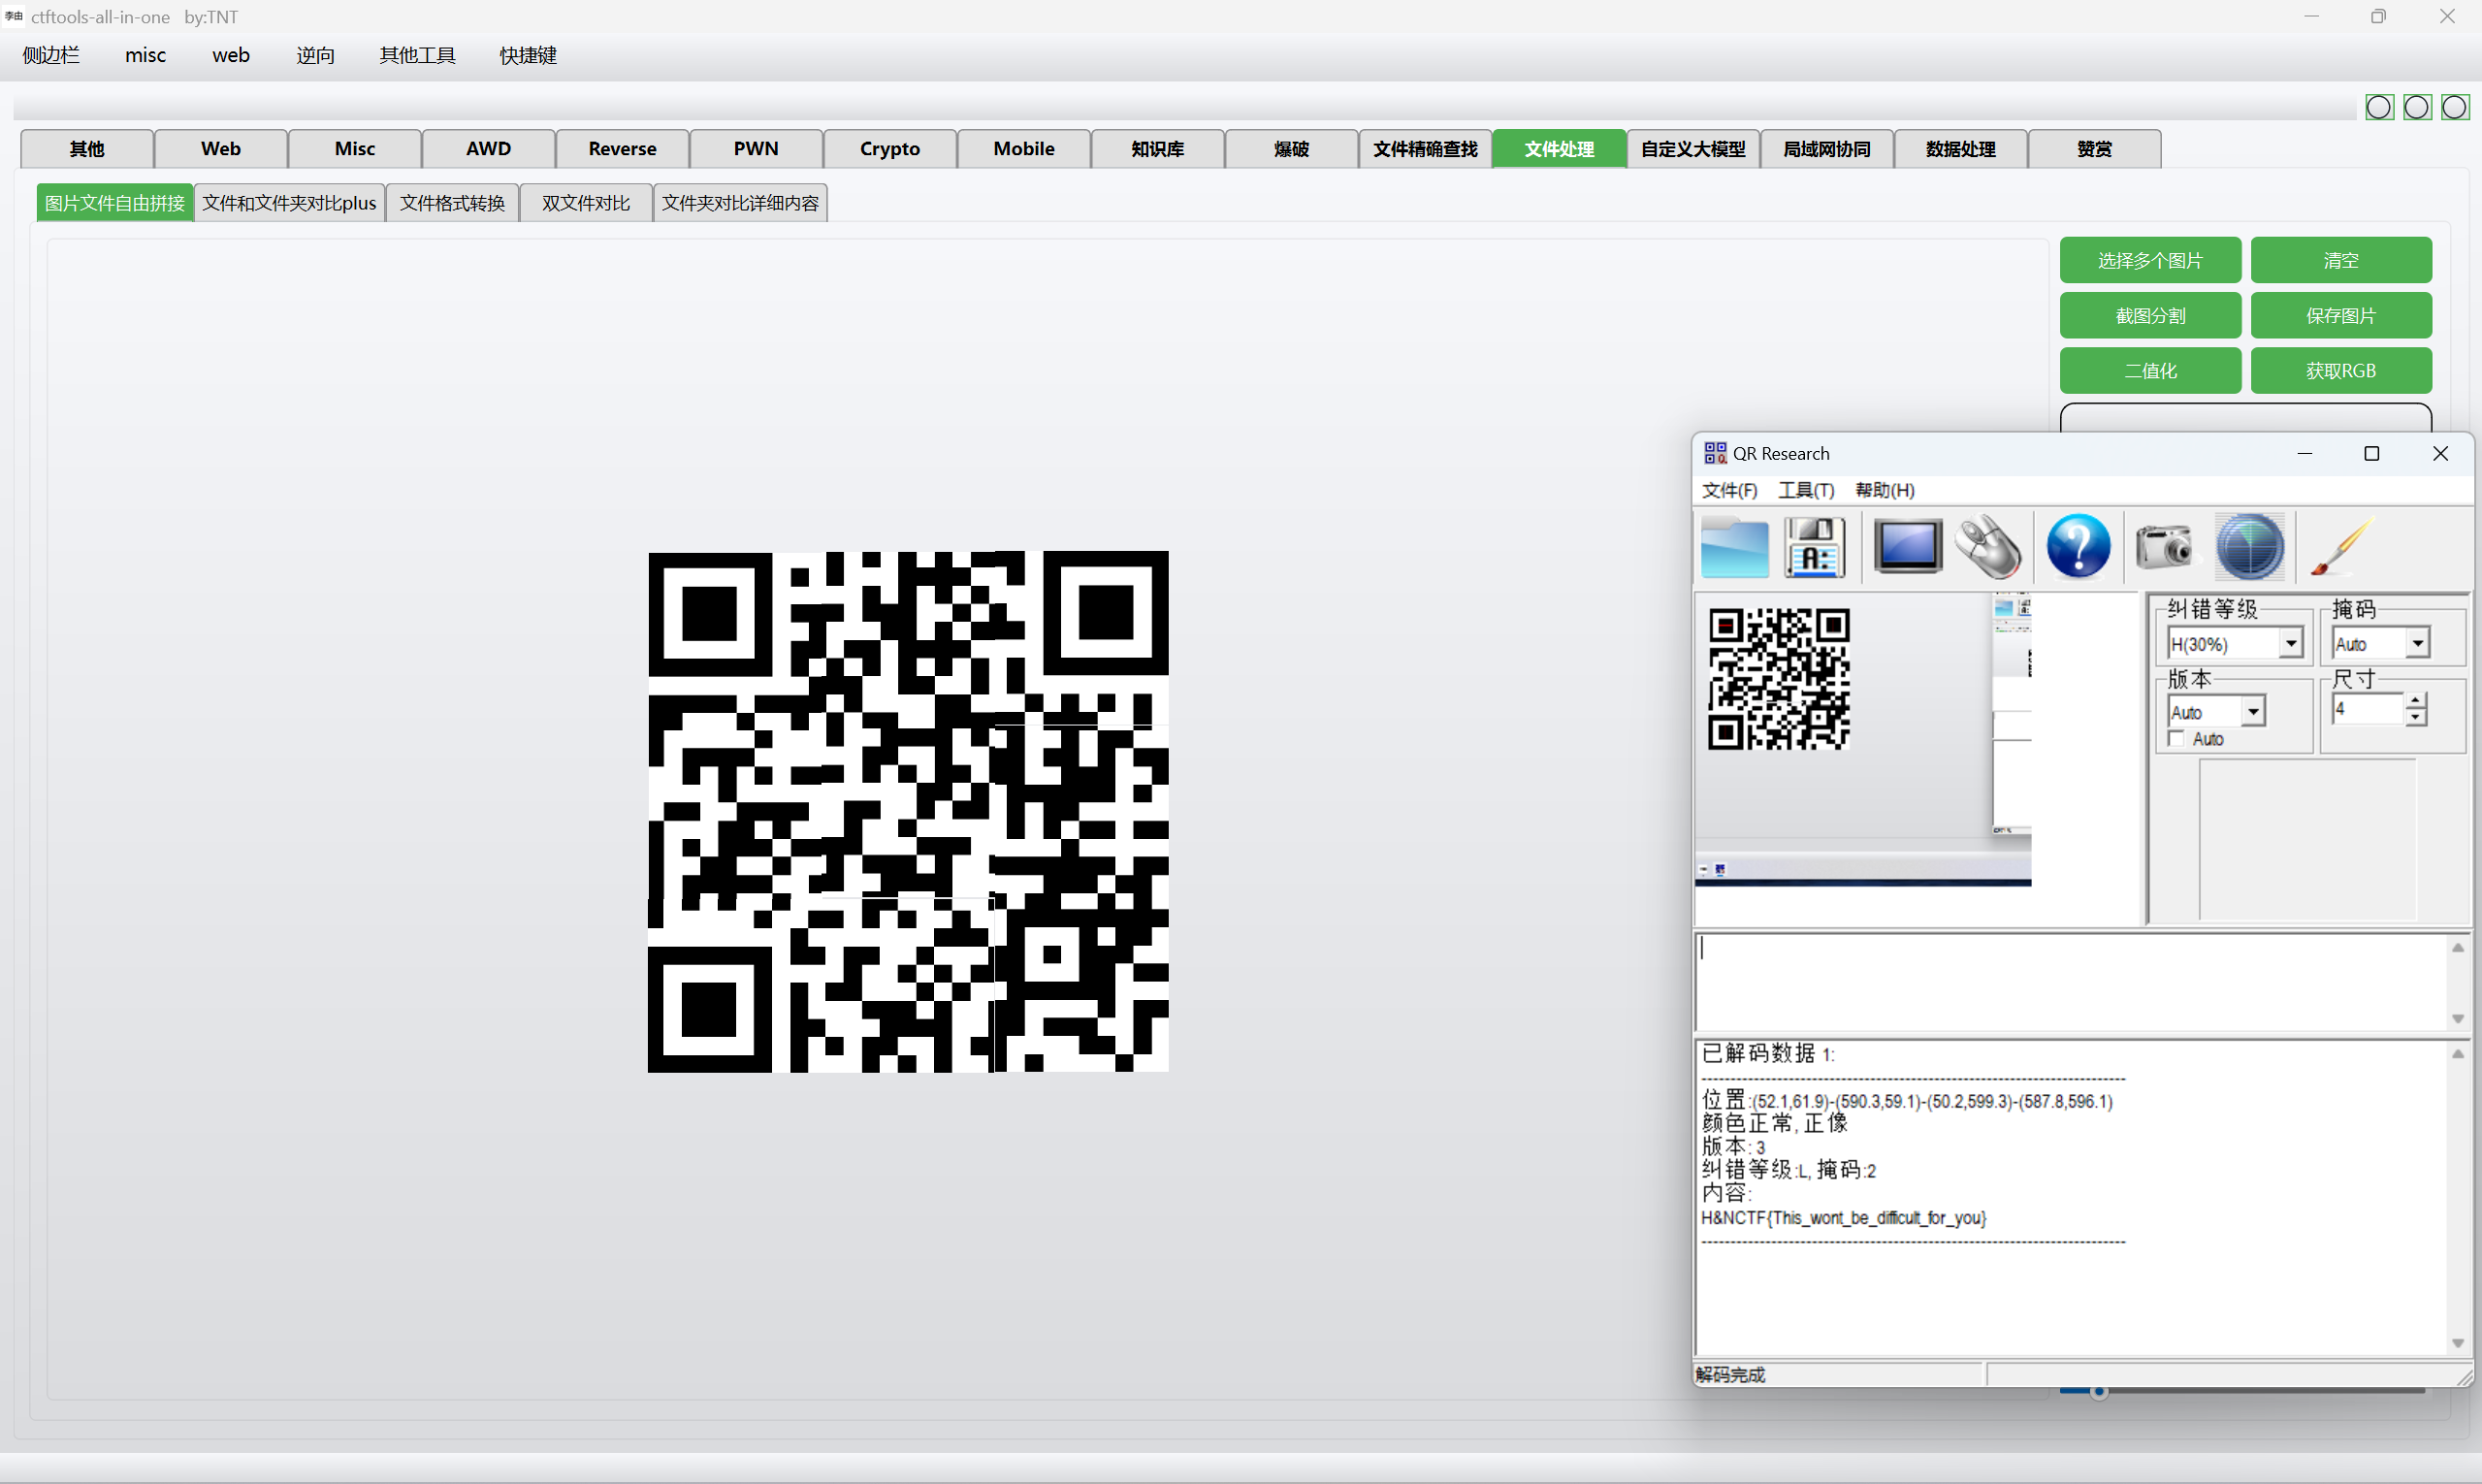This screenshot has width=2482, height=1484.
Task: Open the 帮助(H) menu in QR Research
Action: (1884, 490)
